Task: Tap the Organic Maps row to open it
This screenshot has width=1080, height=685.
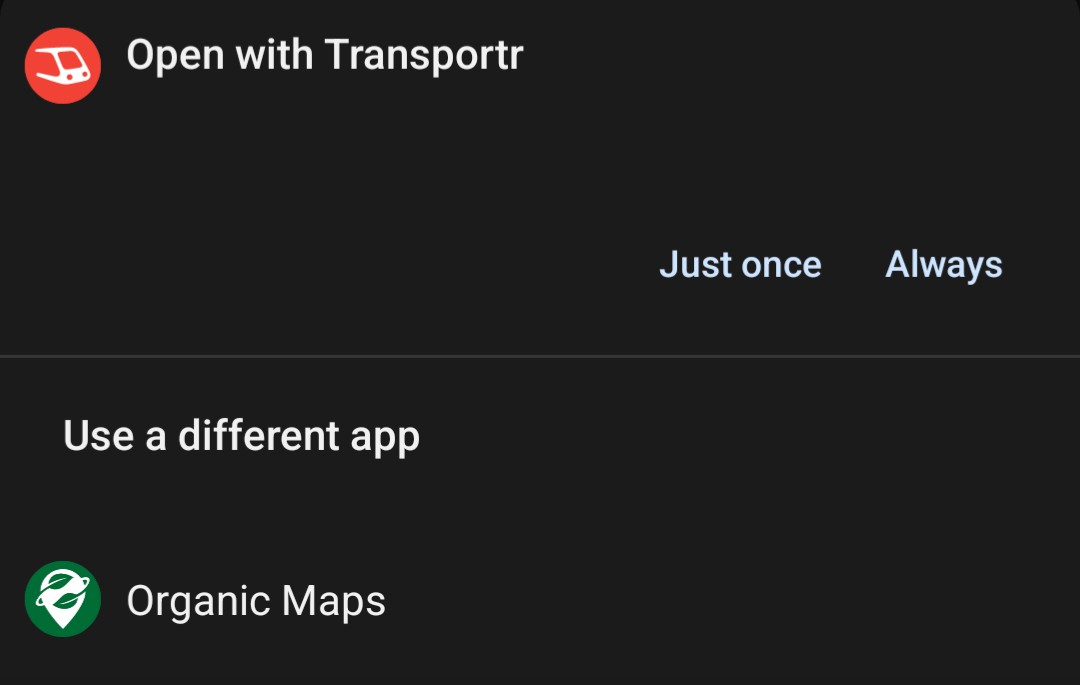Action: point(300,600)
